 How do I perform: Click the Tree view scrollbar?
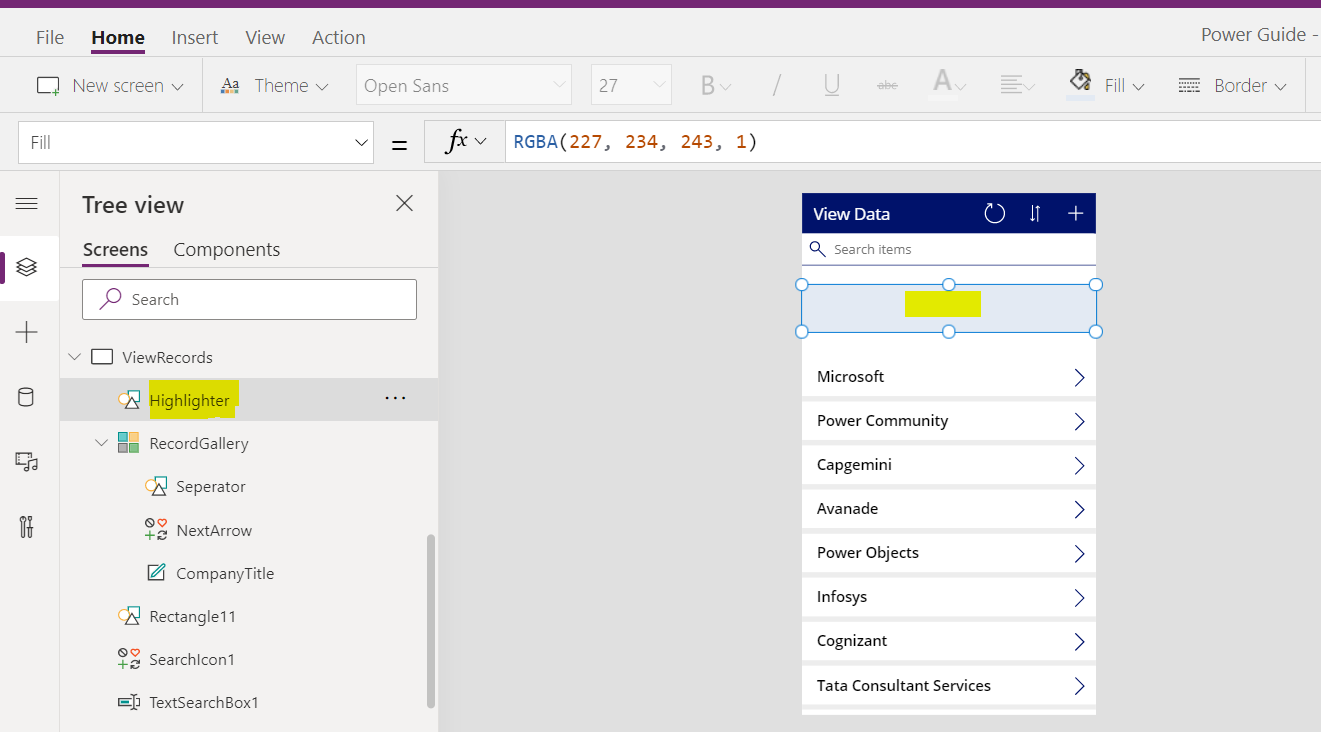point(431,620)
